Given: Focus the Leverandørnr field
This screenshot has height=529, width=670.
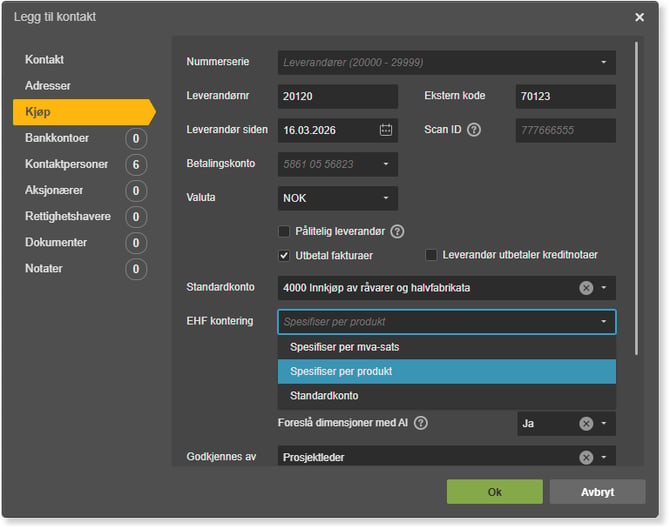Looking at the screenshot, I should (338, 96).
